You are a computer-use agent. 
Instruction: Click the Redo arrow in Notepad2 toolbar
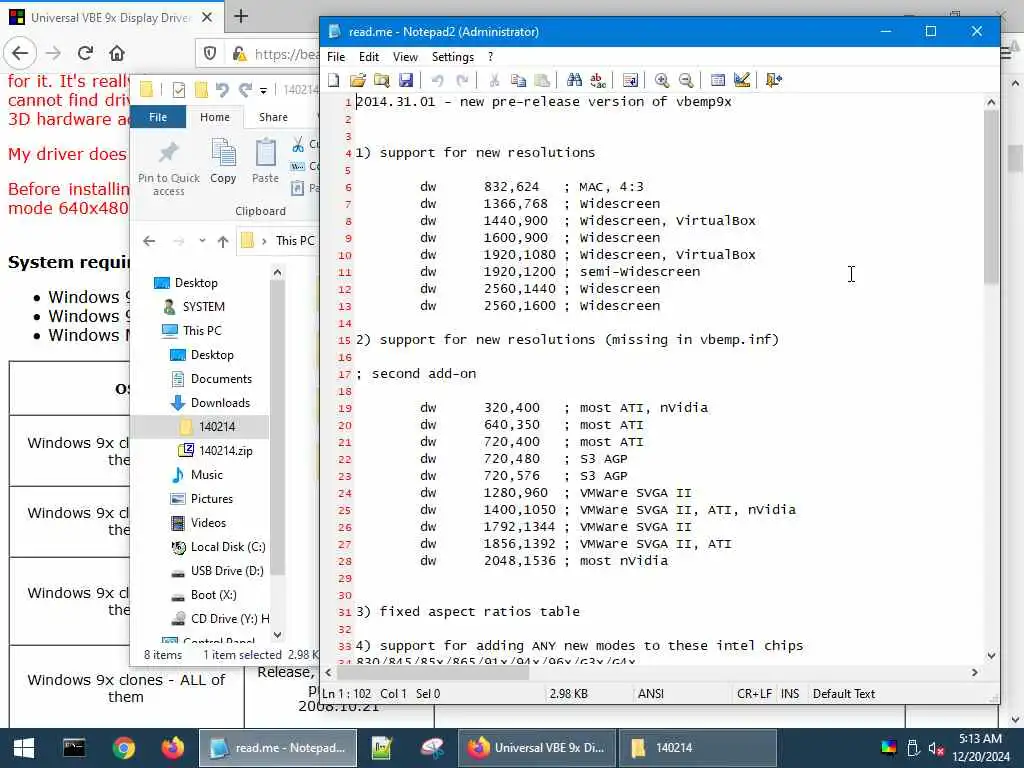coord(462,80)
